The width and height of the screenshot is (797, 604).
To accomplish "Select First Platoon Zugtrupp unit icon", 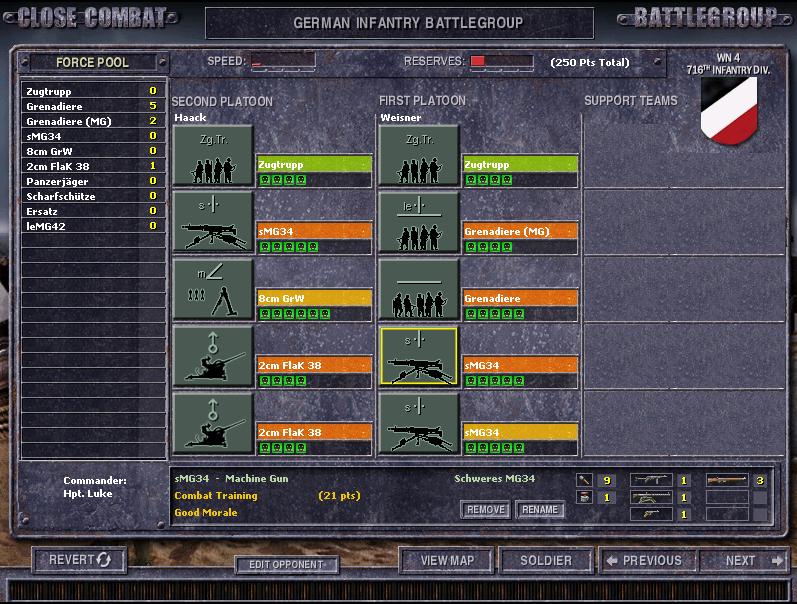I will (419, 156).
